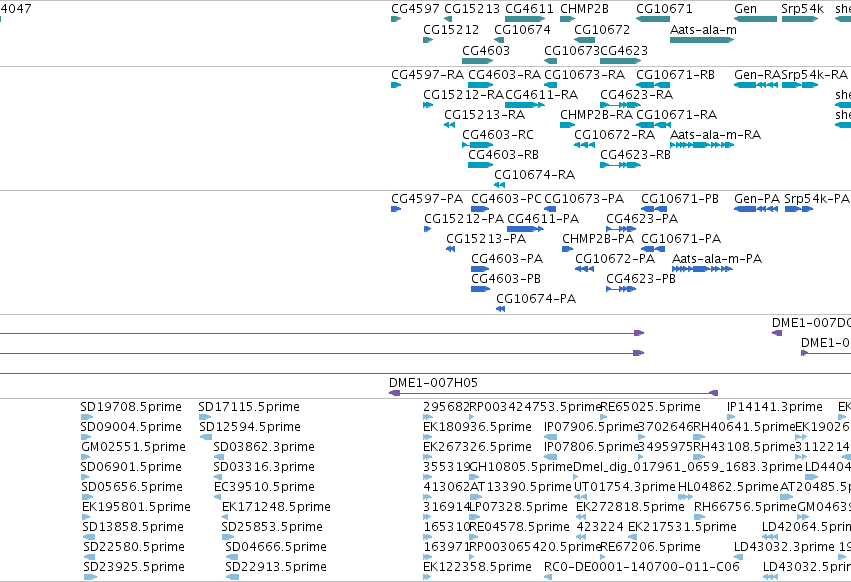Click the CG4611 gene arrow glyph
Screen dimensions: 851x582
click(525, 19)
